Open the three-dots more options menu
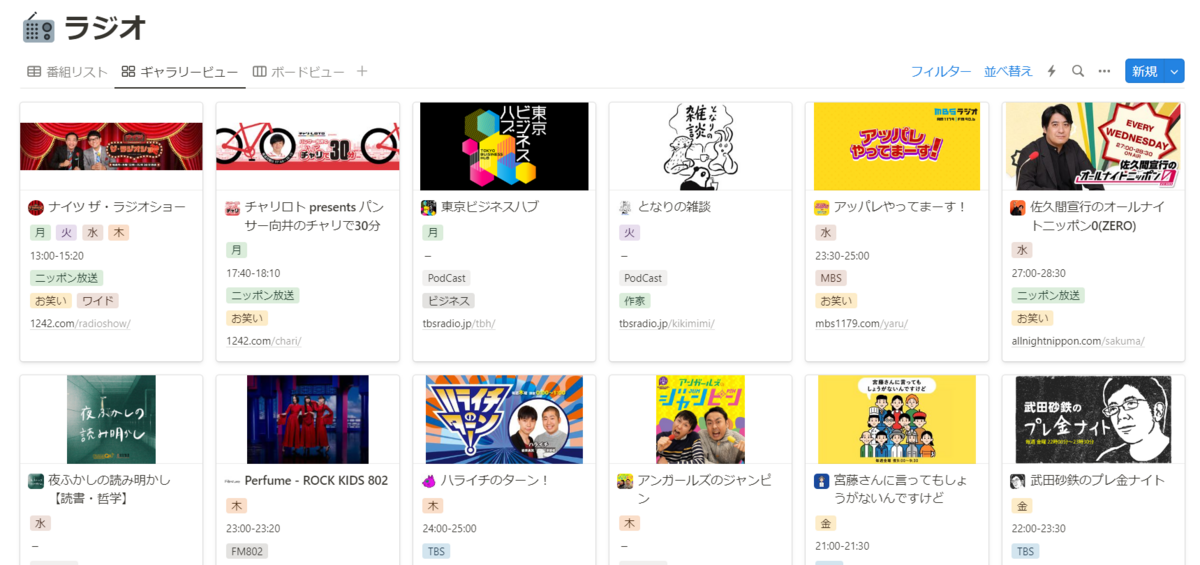This screenshot has width=1200, height=565. (x=1104, y=71)
